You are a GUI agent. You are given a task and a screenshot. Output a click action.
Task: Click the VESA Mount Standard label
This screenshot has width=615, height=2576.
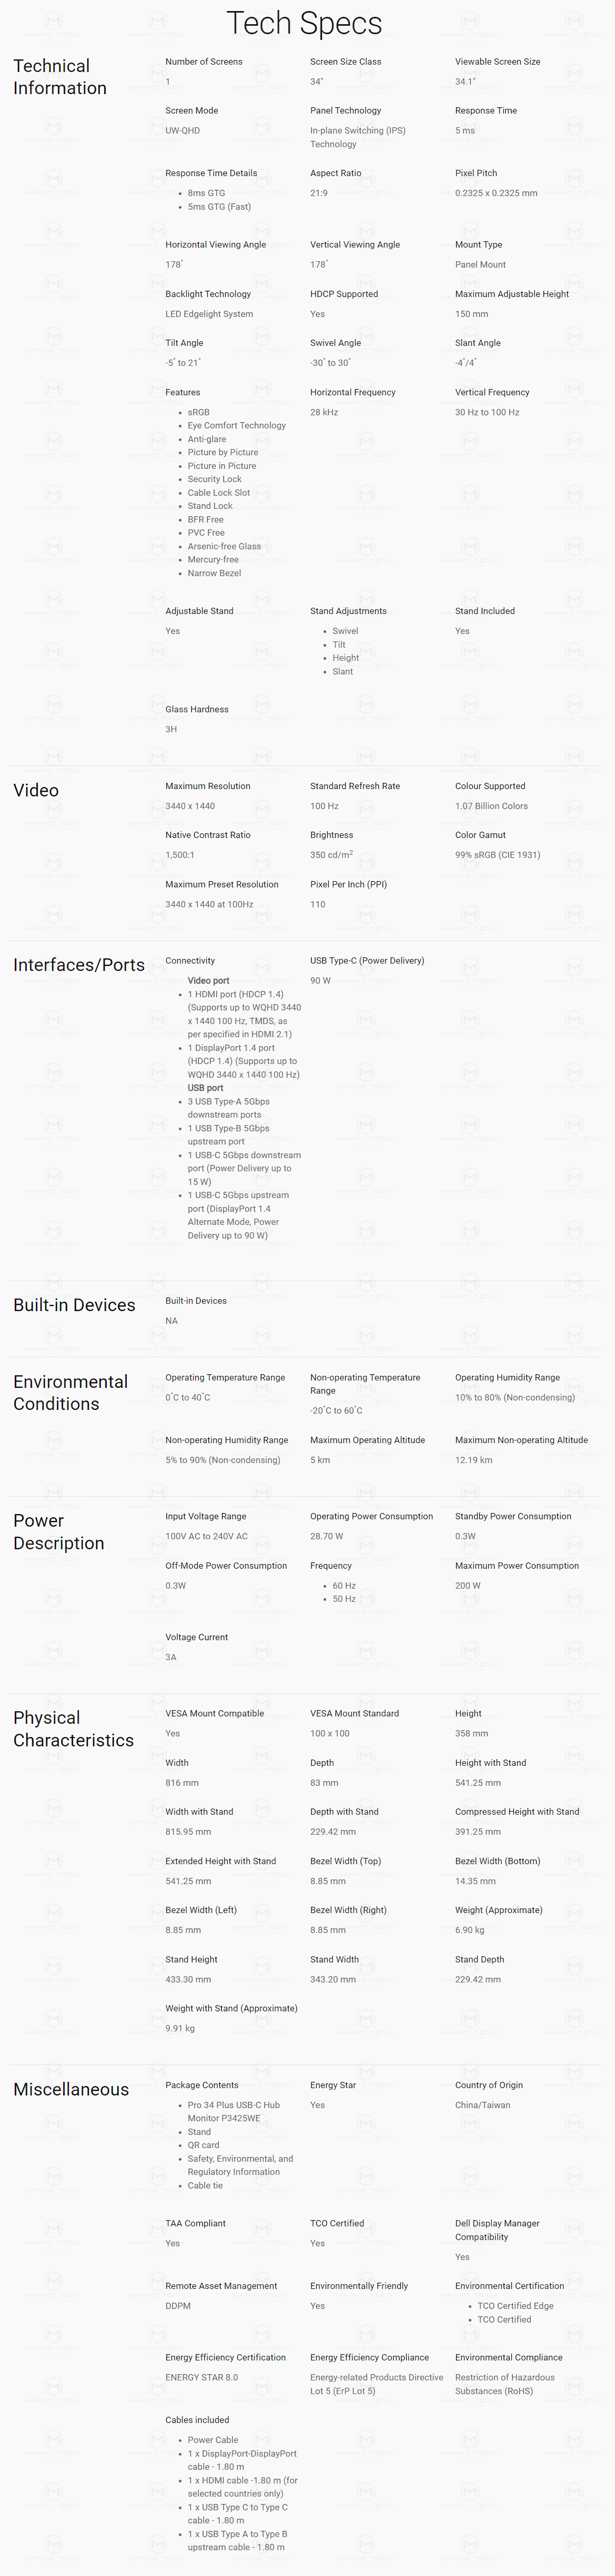click(x=354, y=1713)
